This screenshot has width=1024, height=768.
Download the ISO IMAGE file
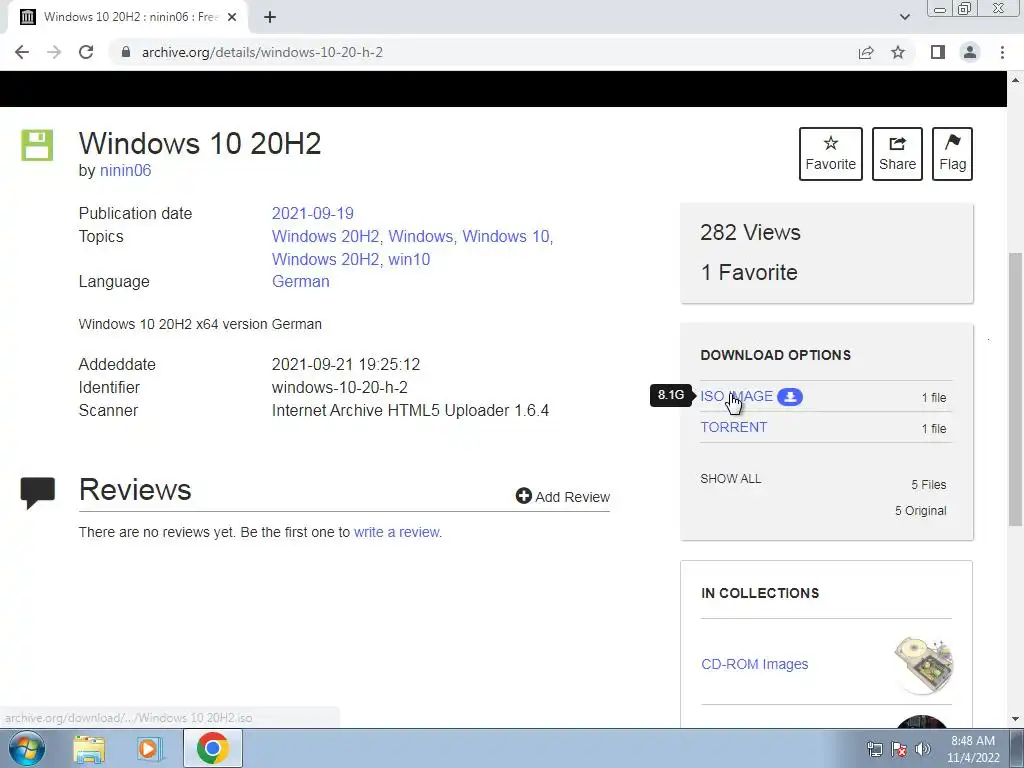click(737, 396)
